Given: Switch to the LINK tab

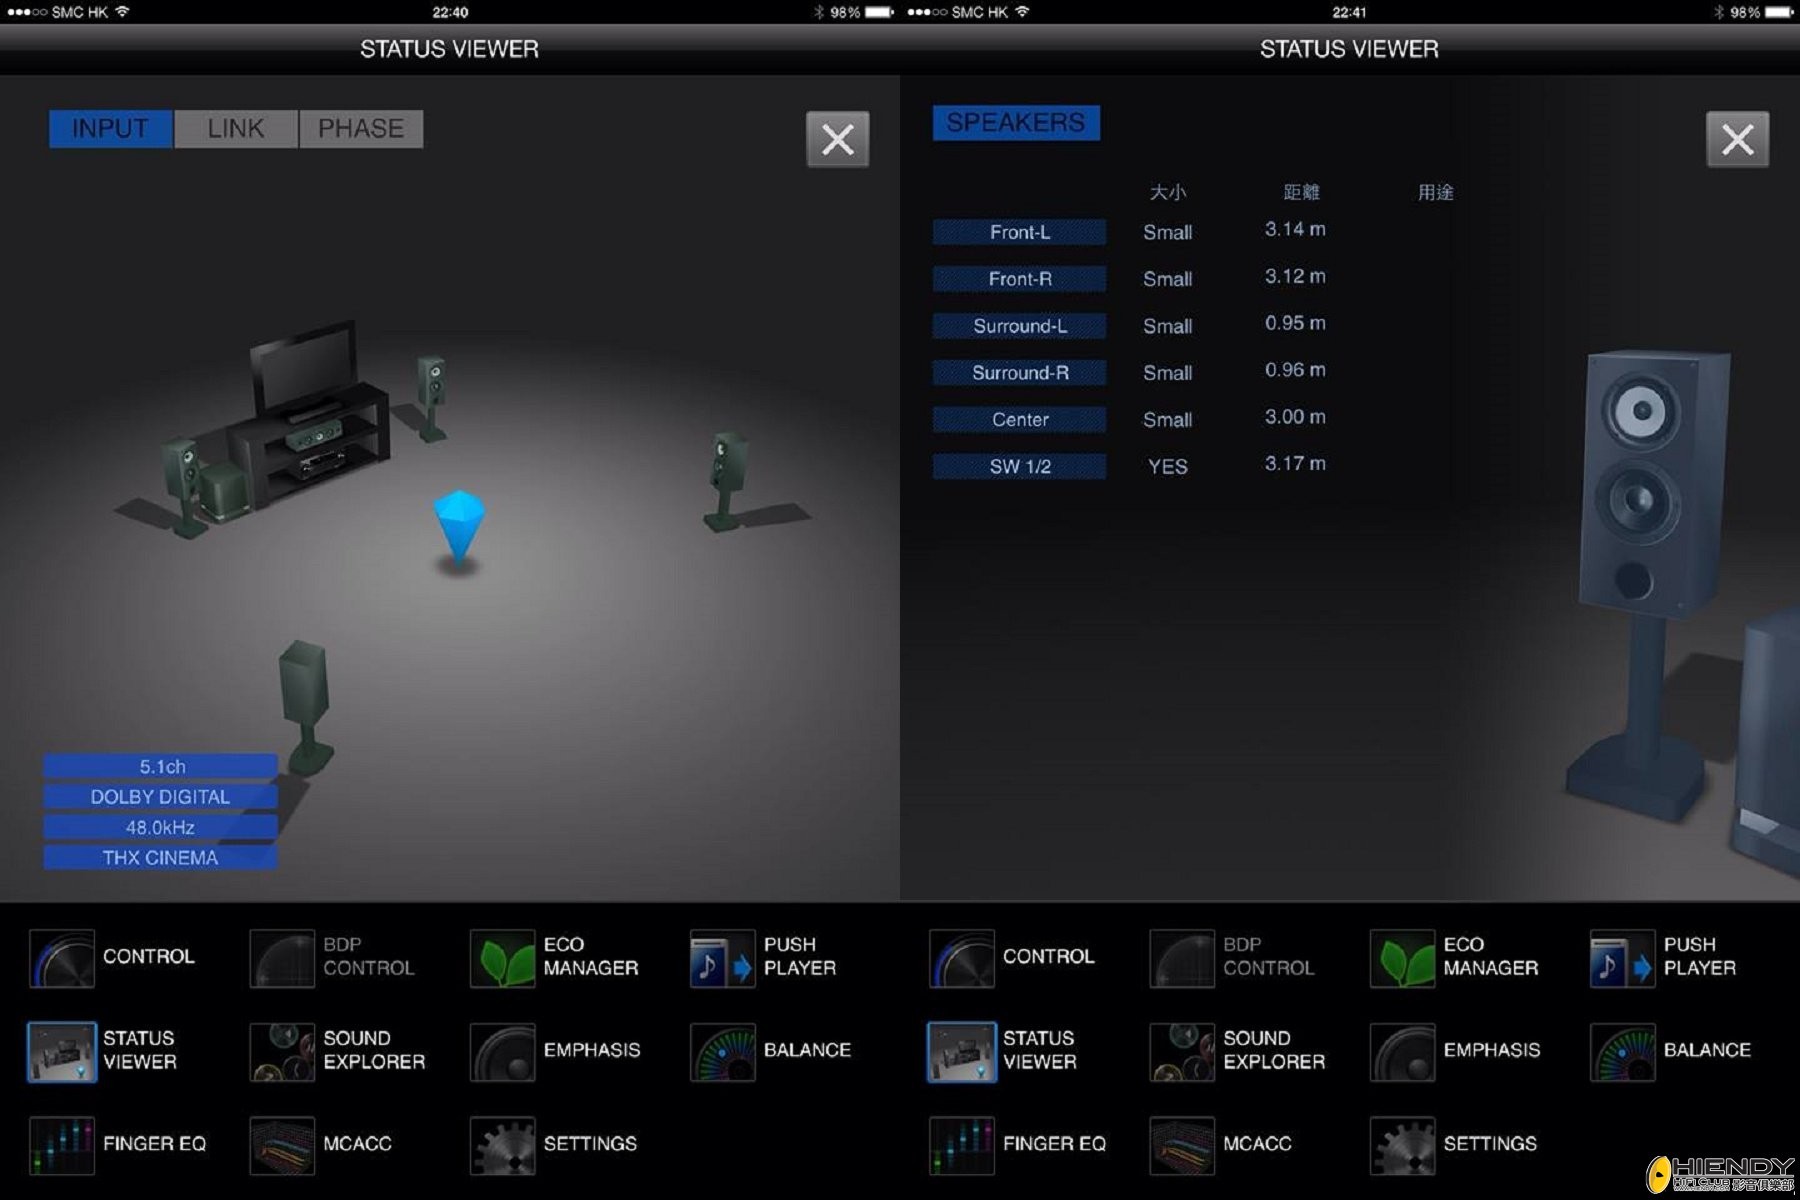Looking at the screenshot, I should coord(236,129).
